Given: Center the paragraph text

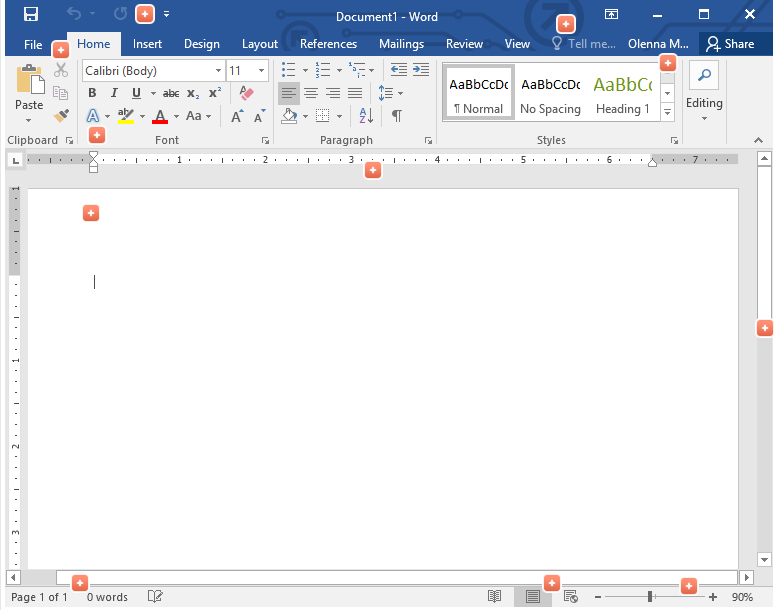Looking at the screenshot, I should [x=311, y=93].
